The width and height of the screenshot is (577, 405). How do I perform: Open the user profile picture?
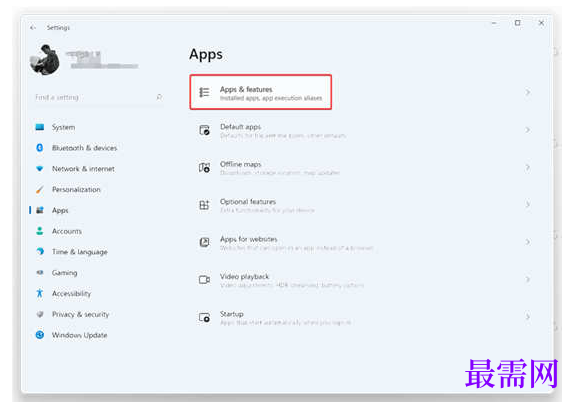pyautogui.click(x=45, y=59)
